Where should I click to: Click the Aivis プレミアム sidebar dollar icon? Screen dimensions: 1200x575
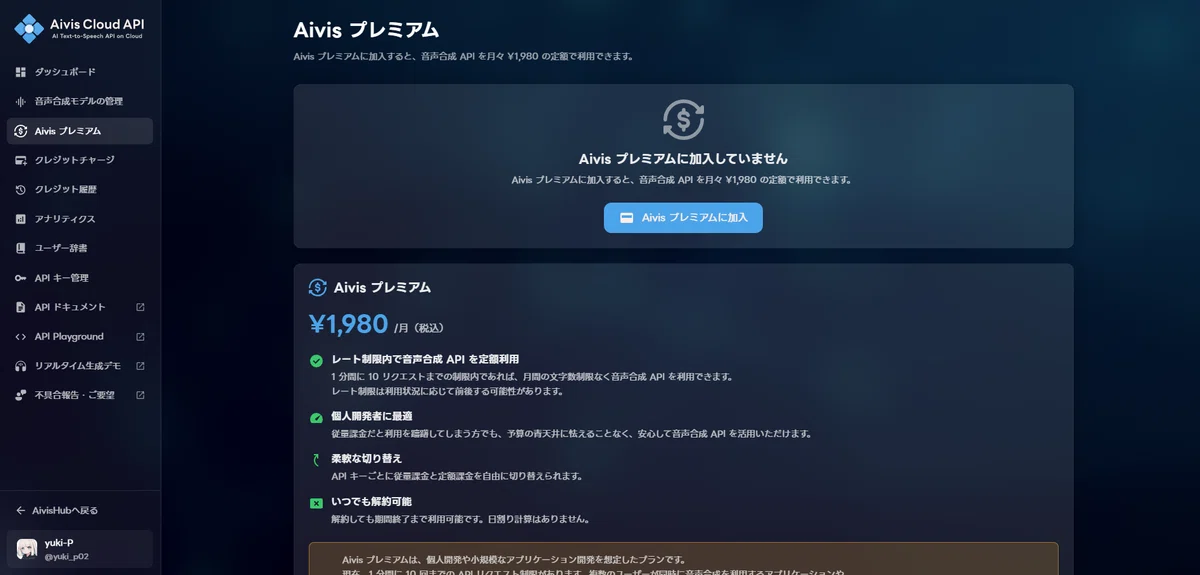coord(21,131)
